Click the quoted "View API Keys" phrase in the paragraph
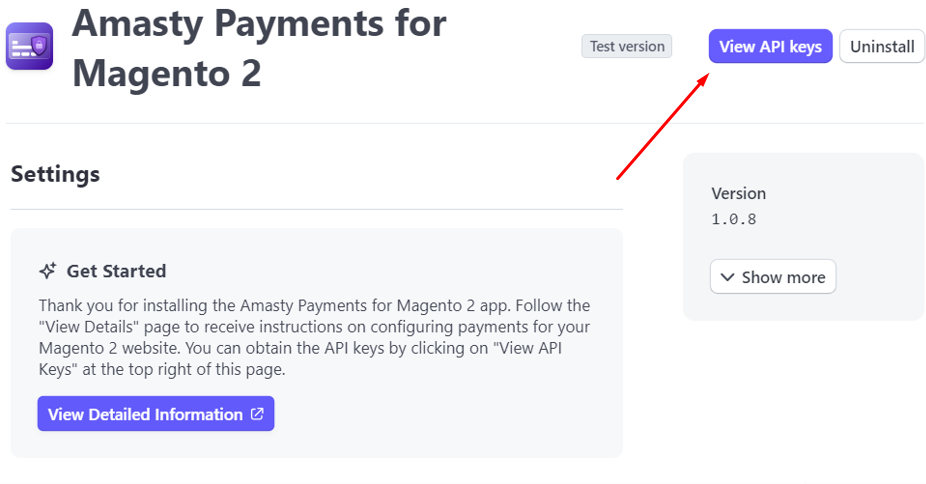The image size is (926, 484). pos(300,359)
